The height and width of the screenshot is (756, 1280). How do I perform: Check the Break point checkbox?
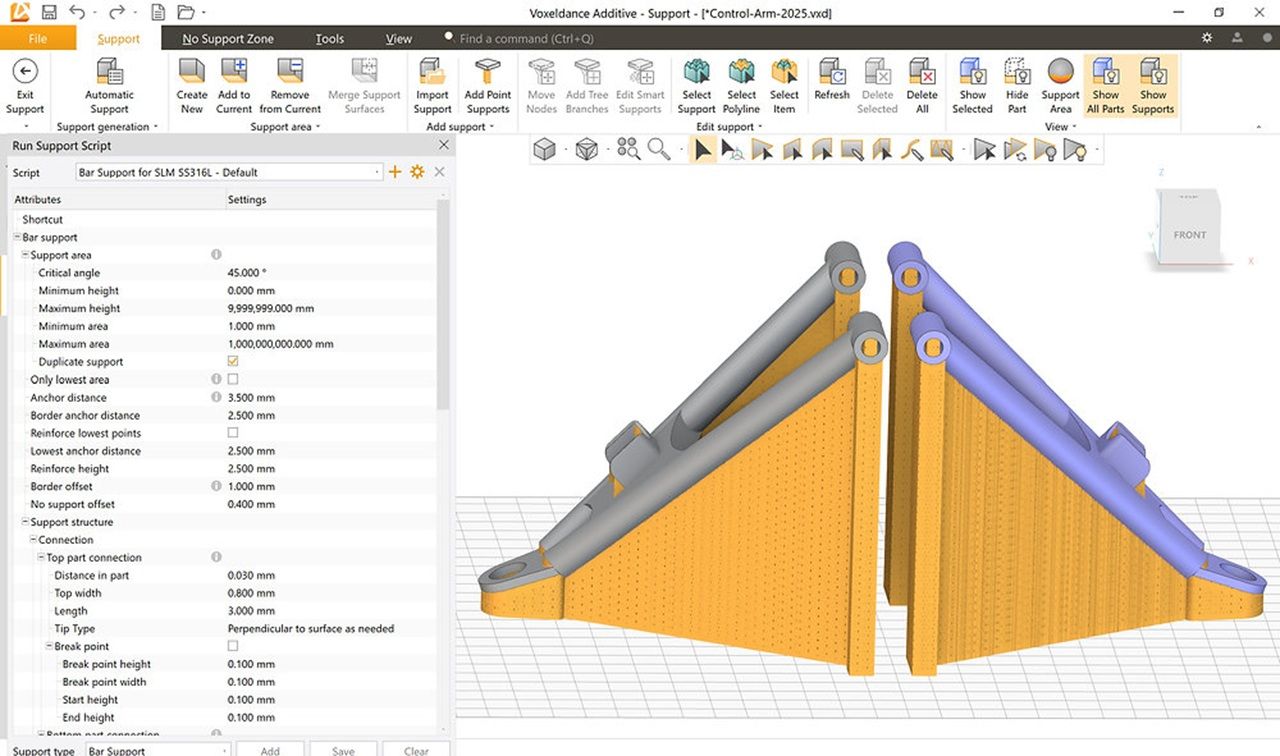[x=233, y=646]
